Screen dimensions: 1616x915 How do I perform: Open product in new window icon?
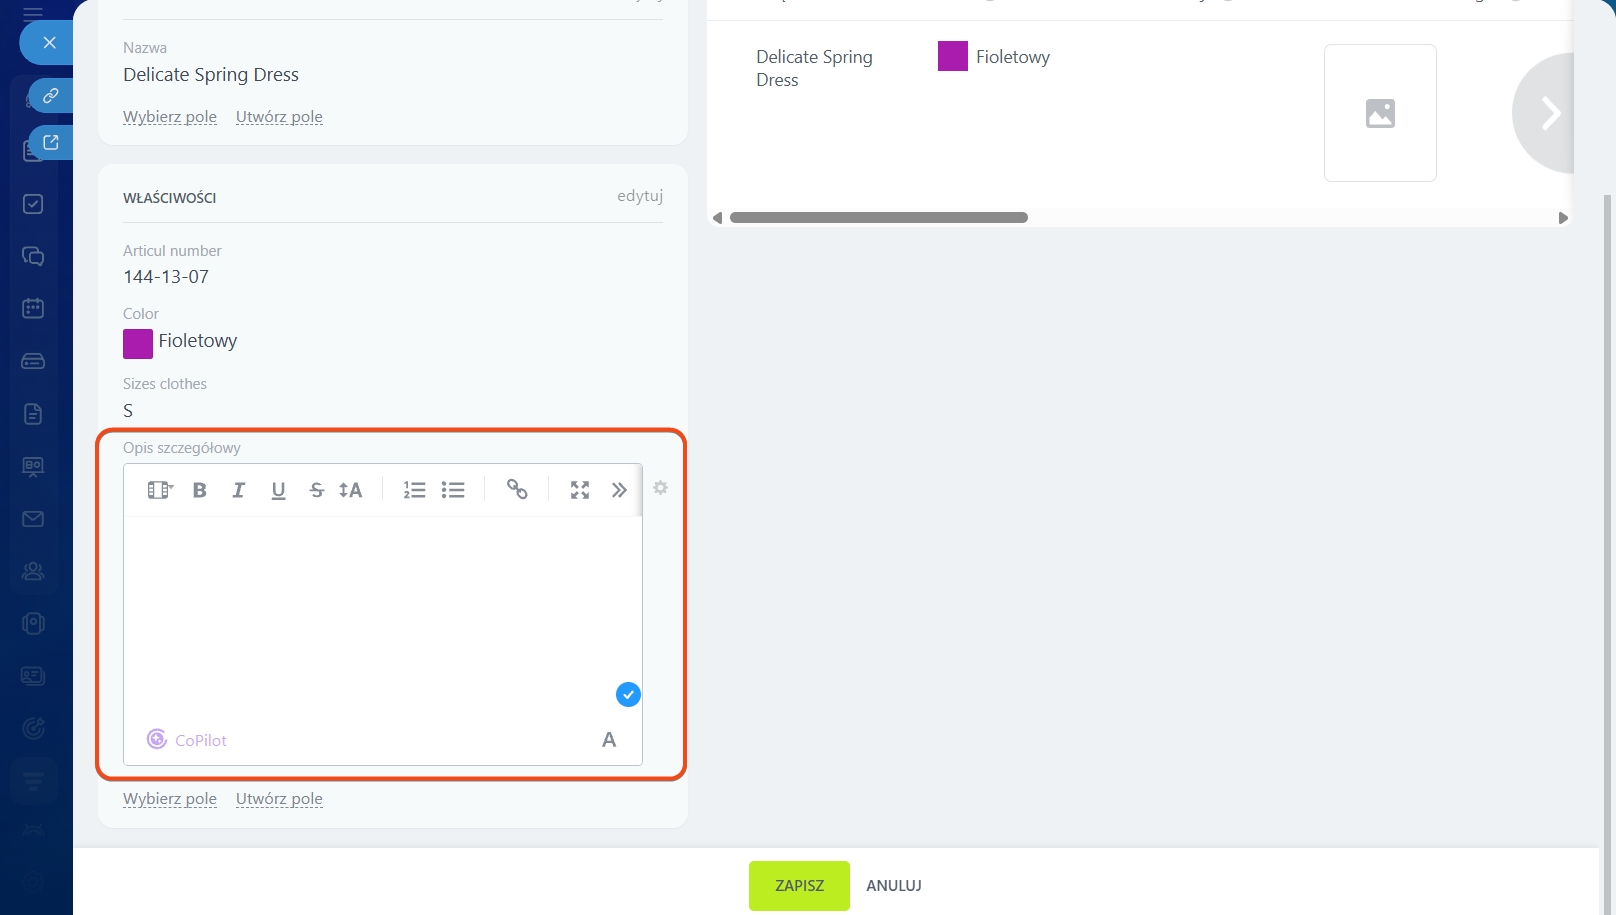pyautogui.click(x=50, y=142)
